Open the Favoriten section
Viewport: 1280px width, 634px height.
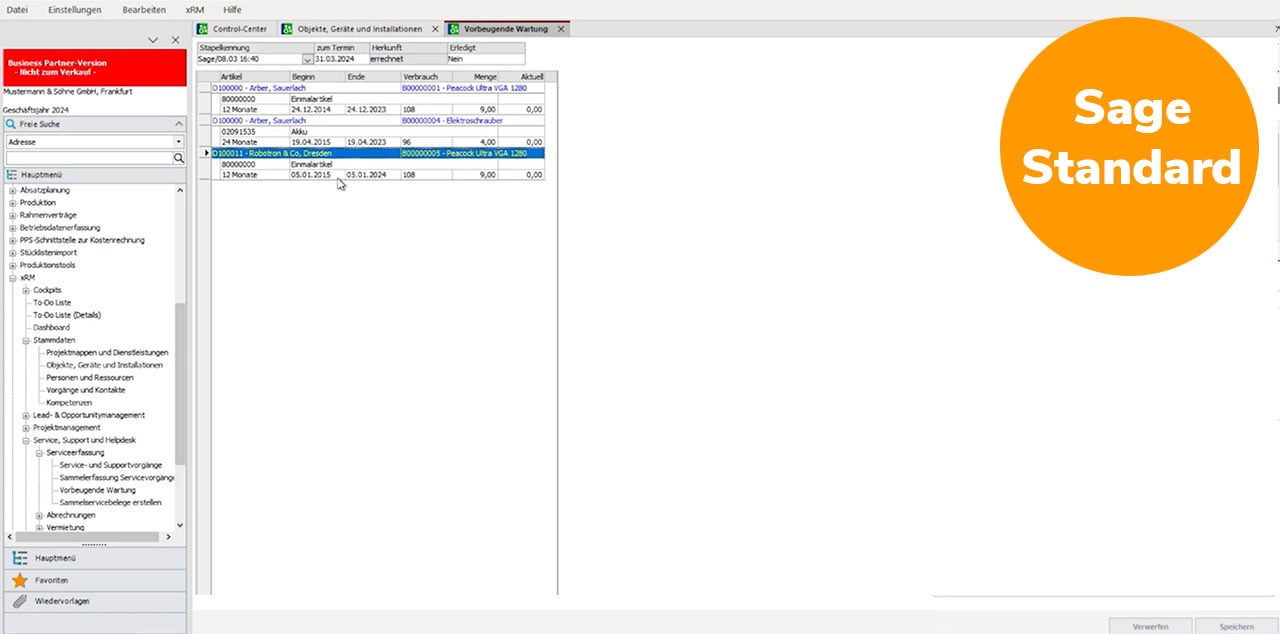coord(94,580)
